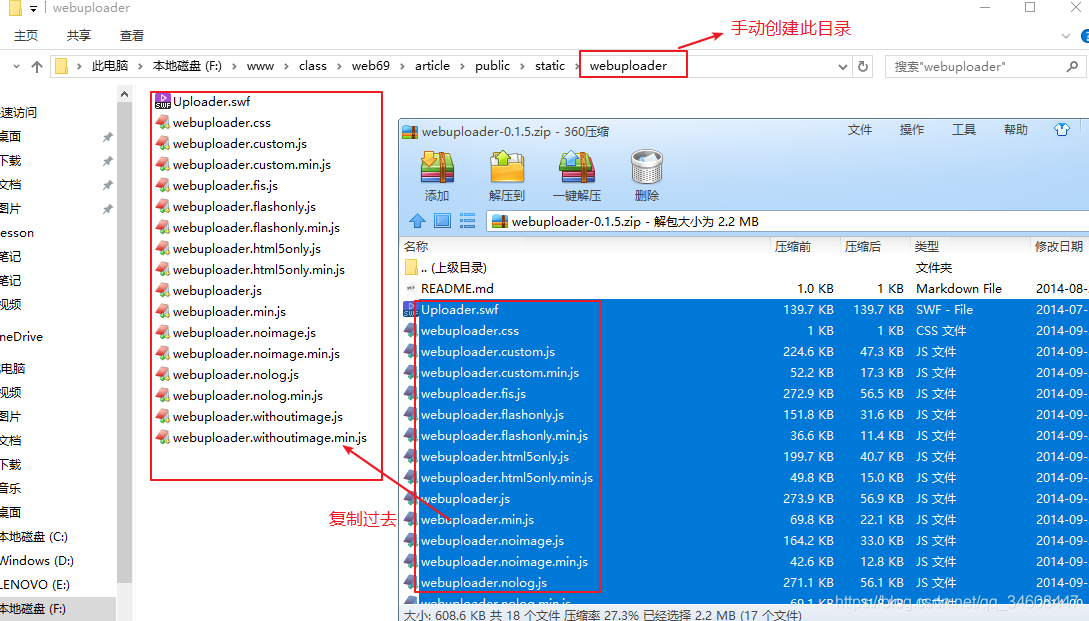Select webuploader.custom.js in Explorer folder
The width and height of the screenshot is (1089, 621).
(x=240, y=144)
